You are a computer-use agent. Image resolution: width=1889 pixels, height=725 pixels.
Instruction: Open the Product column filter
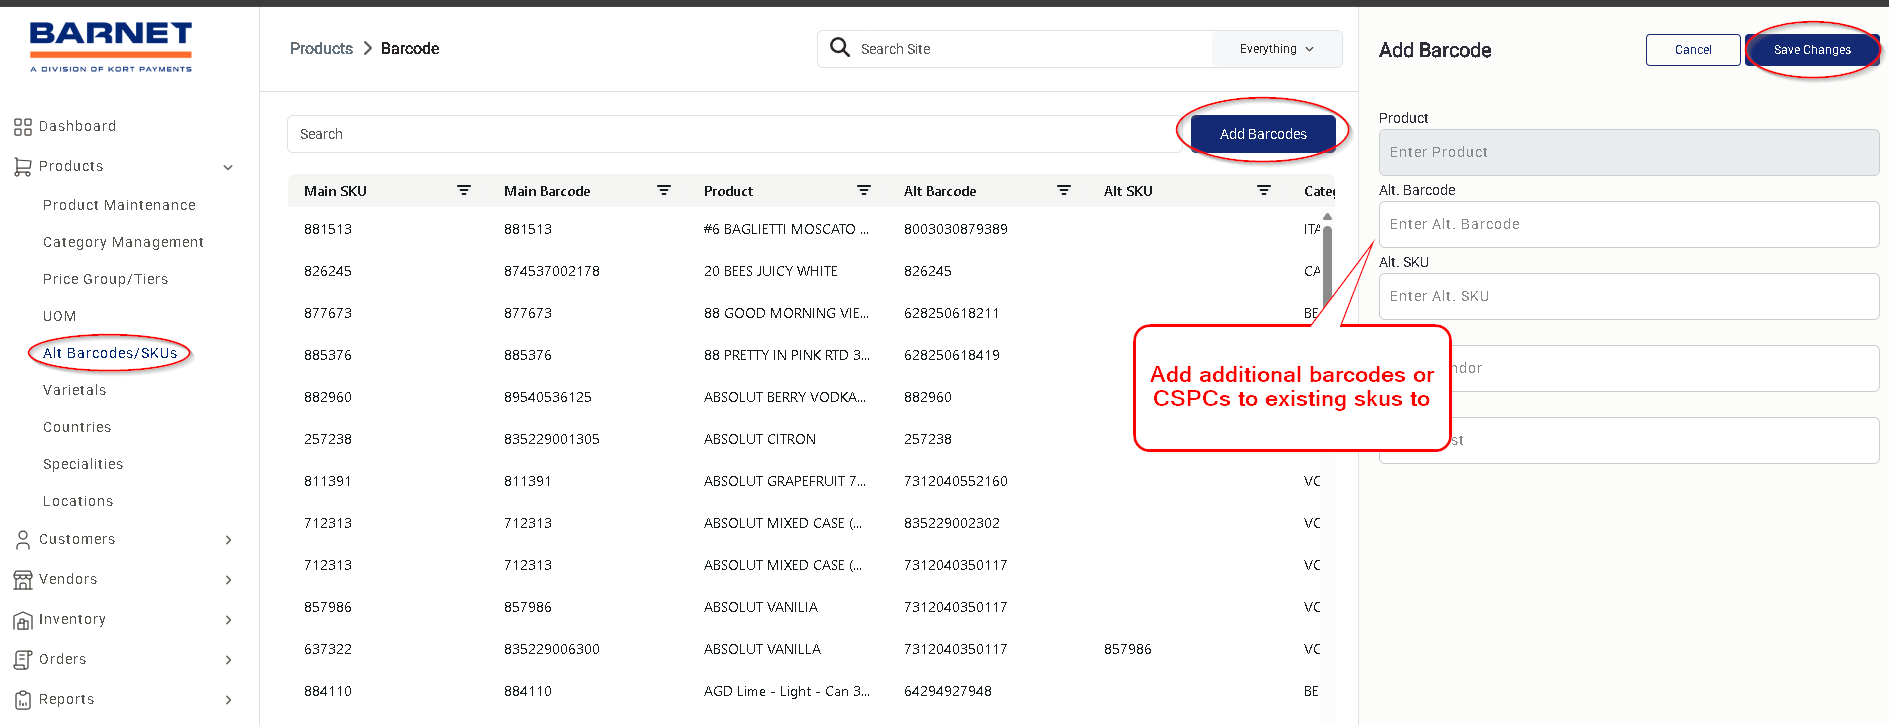[x=864, y=190]
